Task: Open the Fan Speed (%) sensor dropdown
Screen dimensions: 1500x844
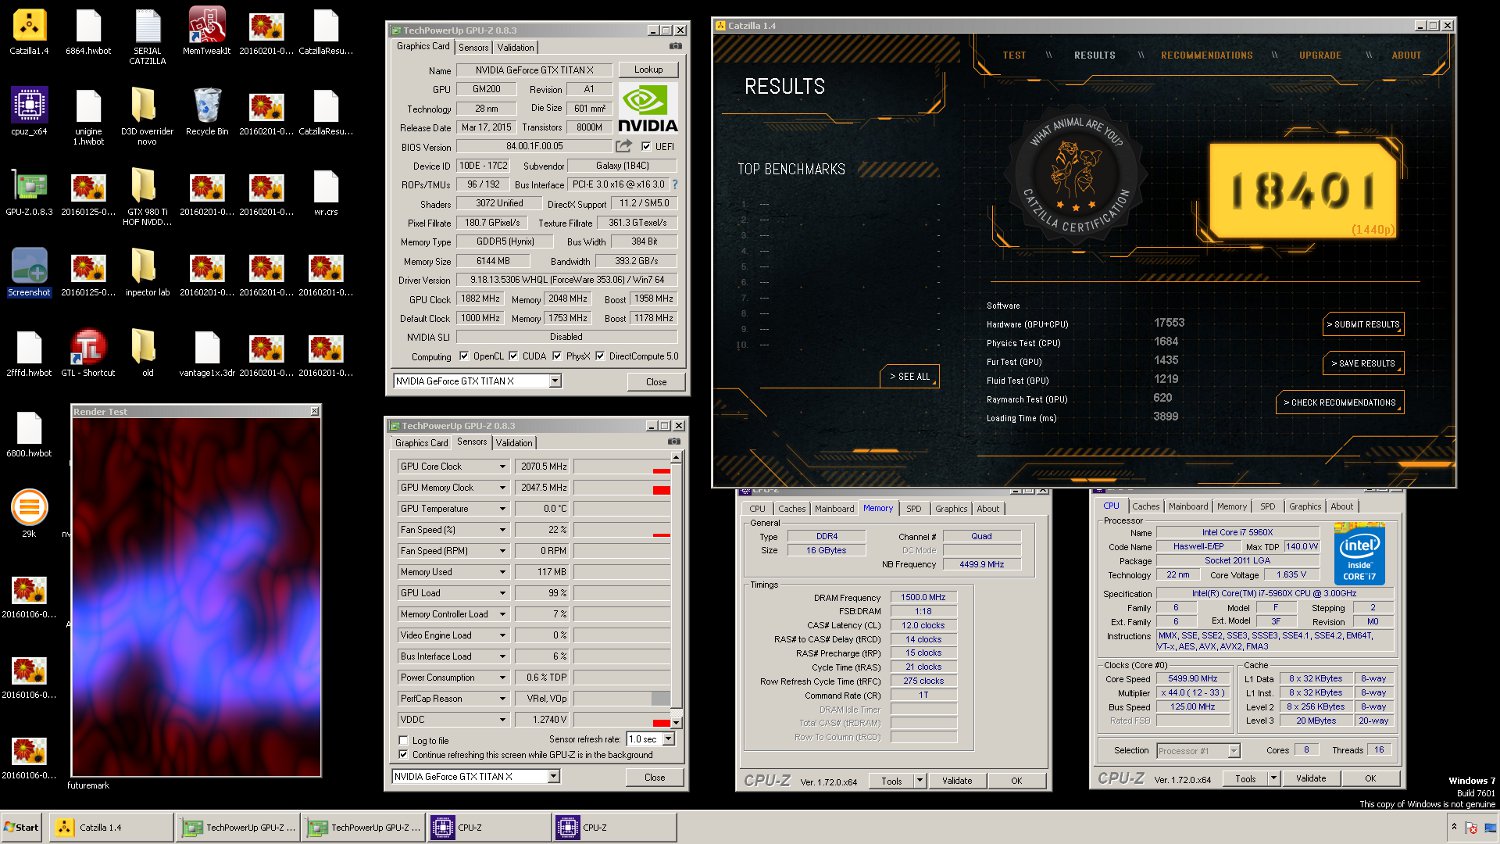Action: click(502, 530)
